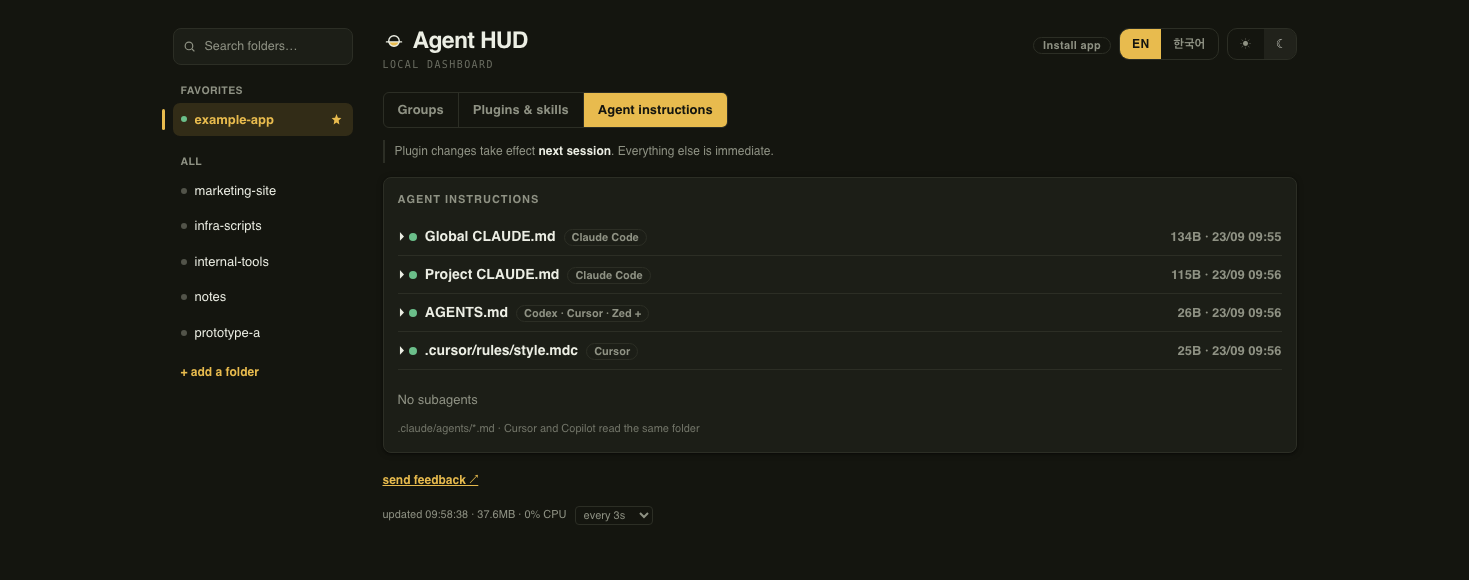Click the 134B · 23/09 09:55 metadata
The width and height of the screenshot is (1469, 580).
pos(1226,237)
